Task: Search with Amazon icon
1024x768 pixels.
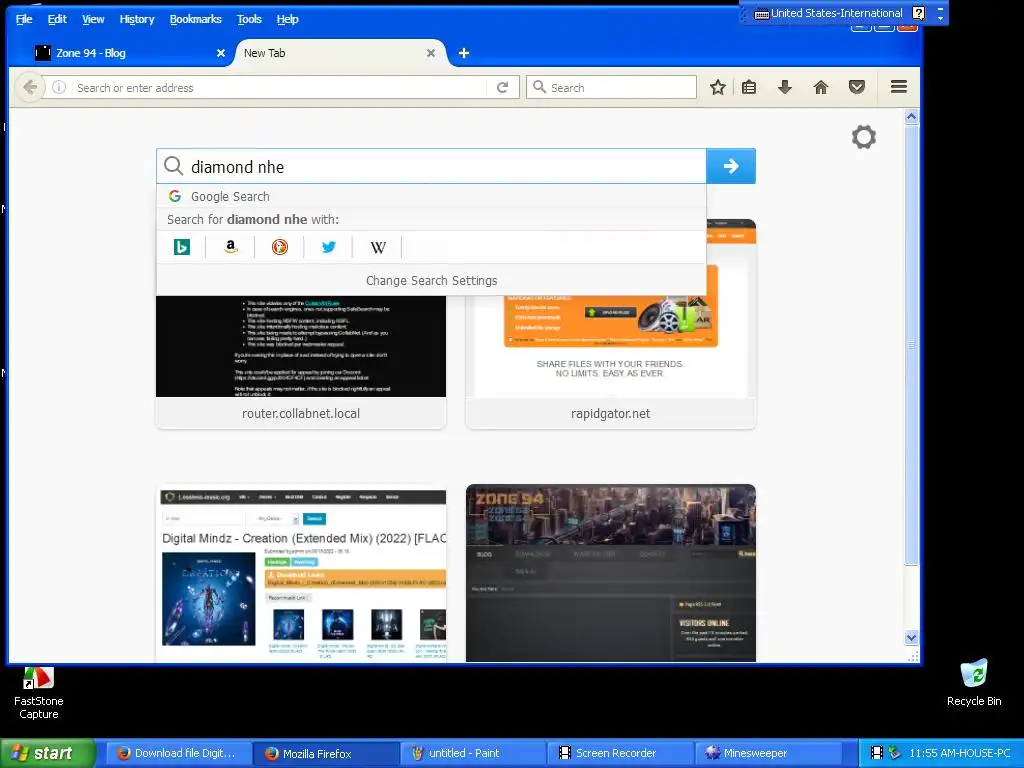Action: click(x=231, y=247)
